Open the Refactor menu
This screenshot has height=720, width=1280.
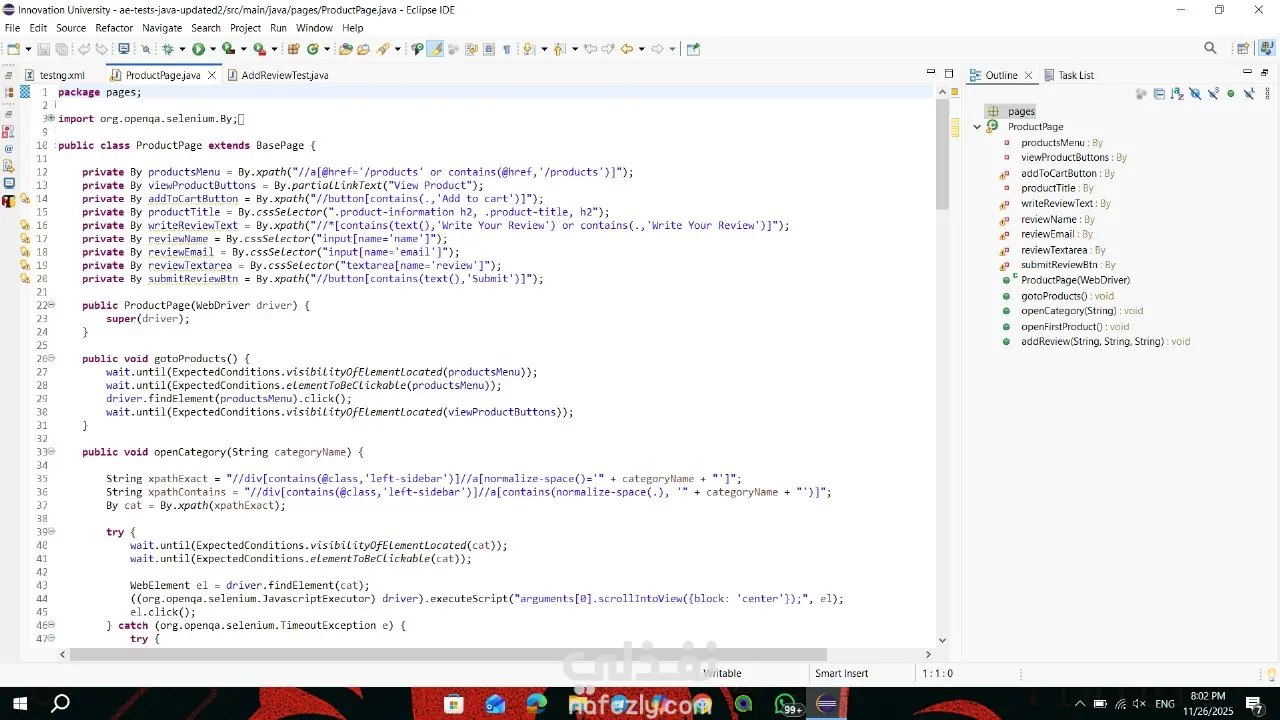tap(114, 28)
